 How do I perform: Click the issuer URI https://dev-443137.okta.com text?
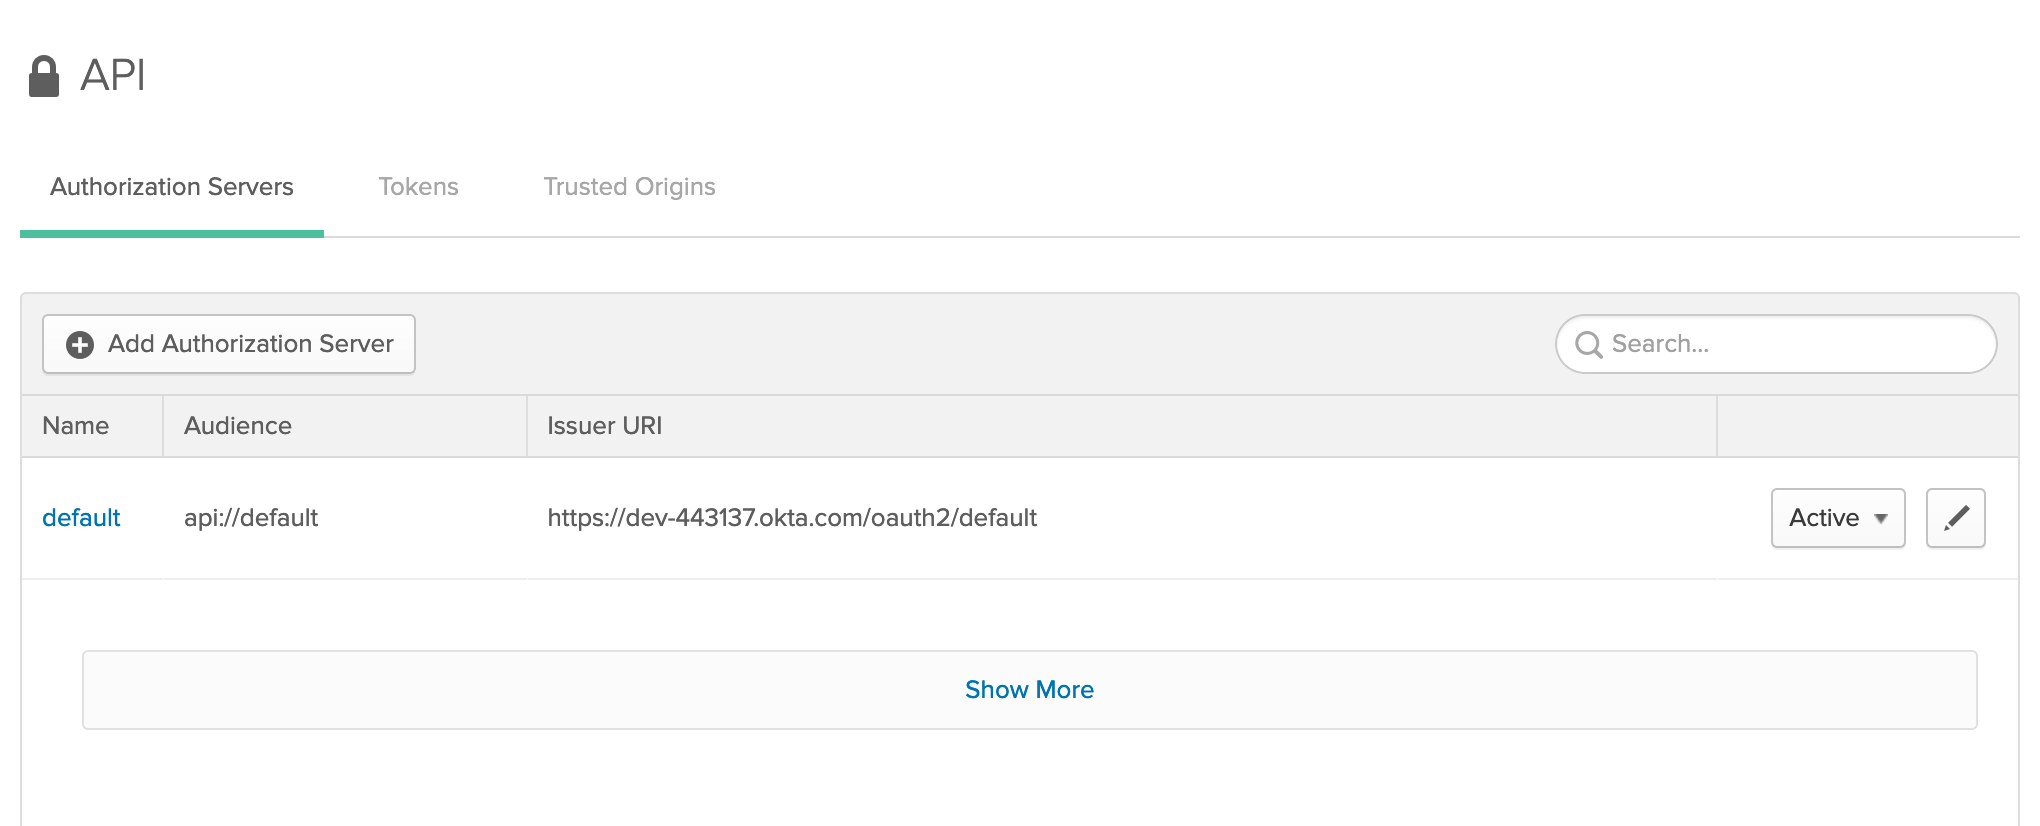(792, 518)
